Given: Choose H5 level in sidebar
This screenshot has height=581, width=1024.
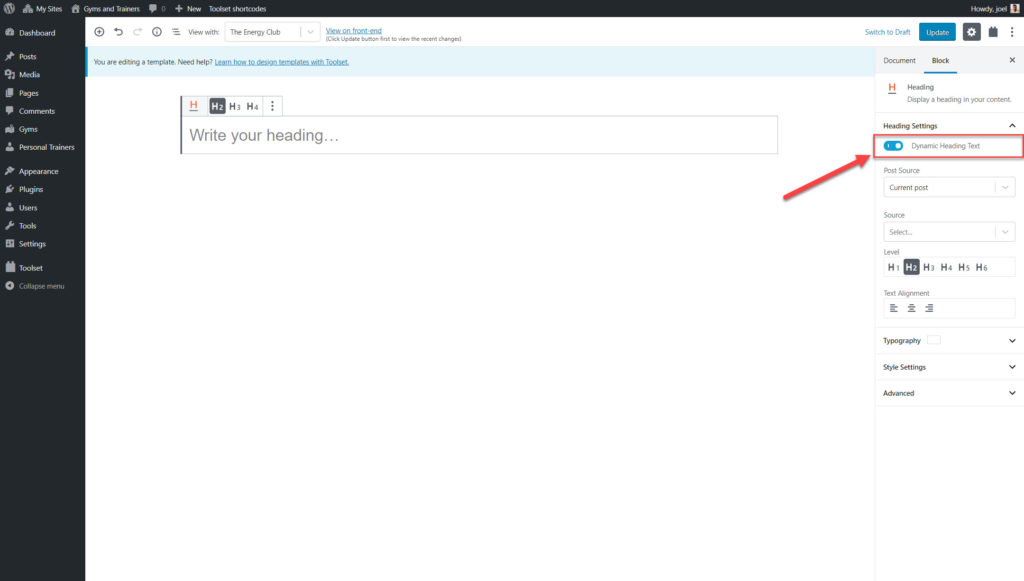Looking at the screenshot, I should (964, 267).
